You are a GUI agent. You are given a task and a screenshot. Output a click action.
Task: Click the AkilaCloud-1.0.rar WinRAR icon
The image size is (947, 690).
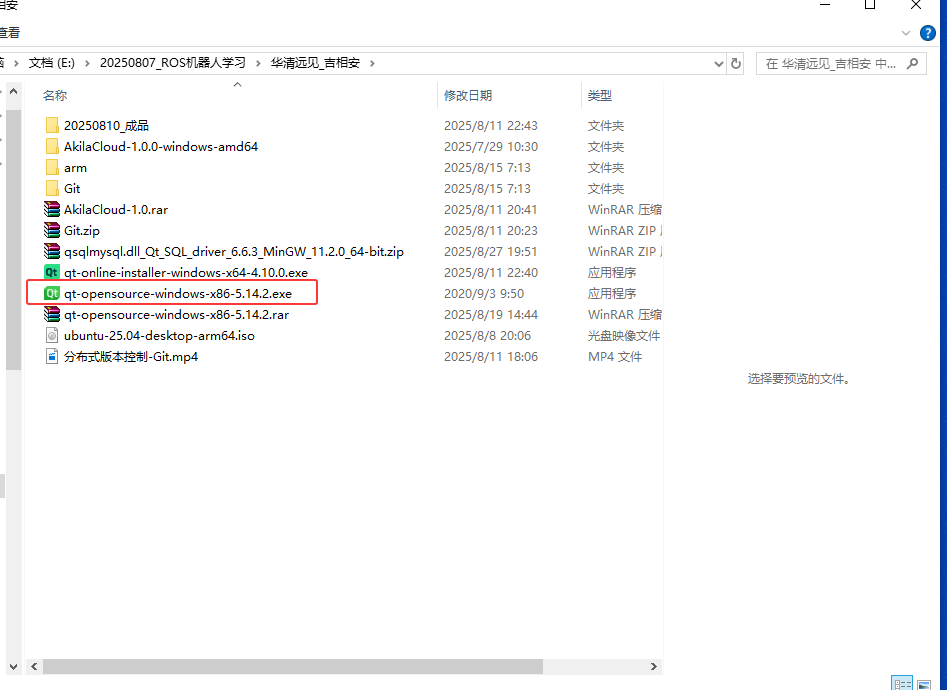click(52, 209)
